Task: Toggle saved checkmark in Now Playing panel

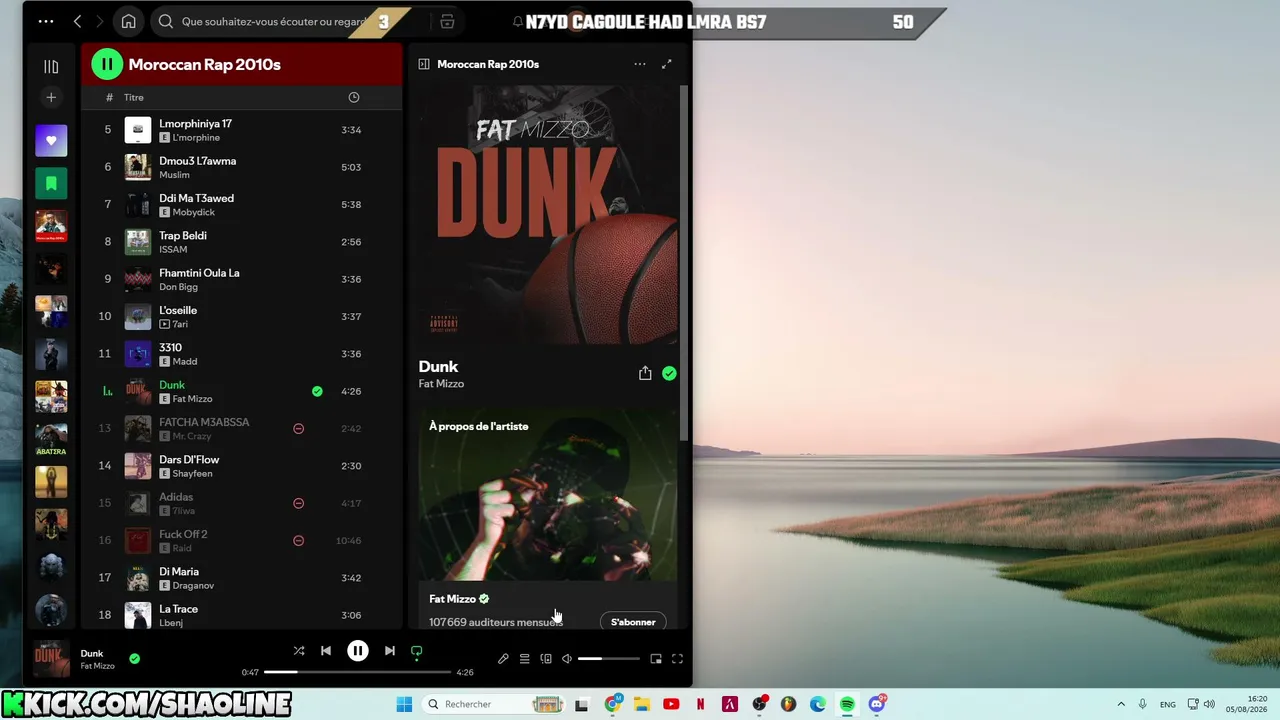Action: [669, 373]
